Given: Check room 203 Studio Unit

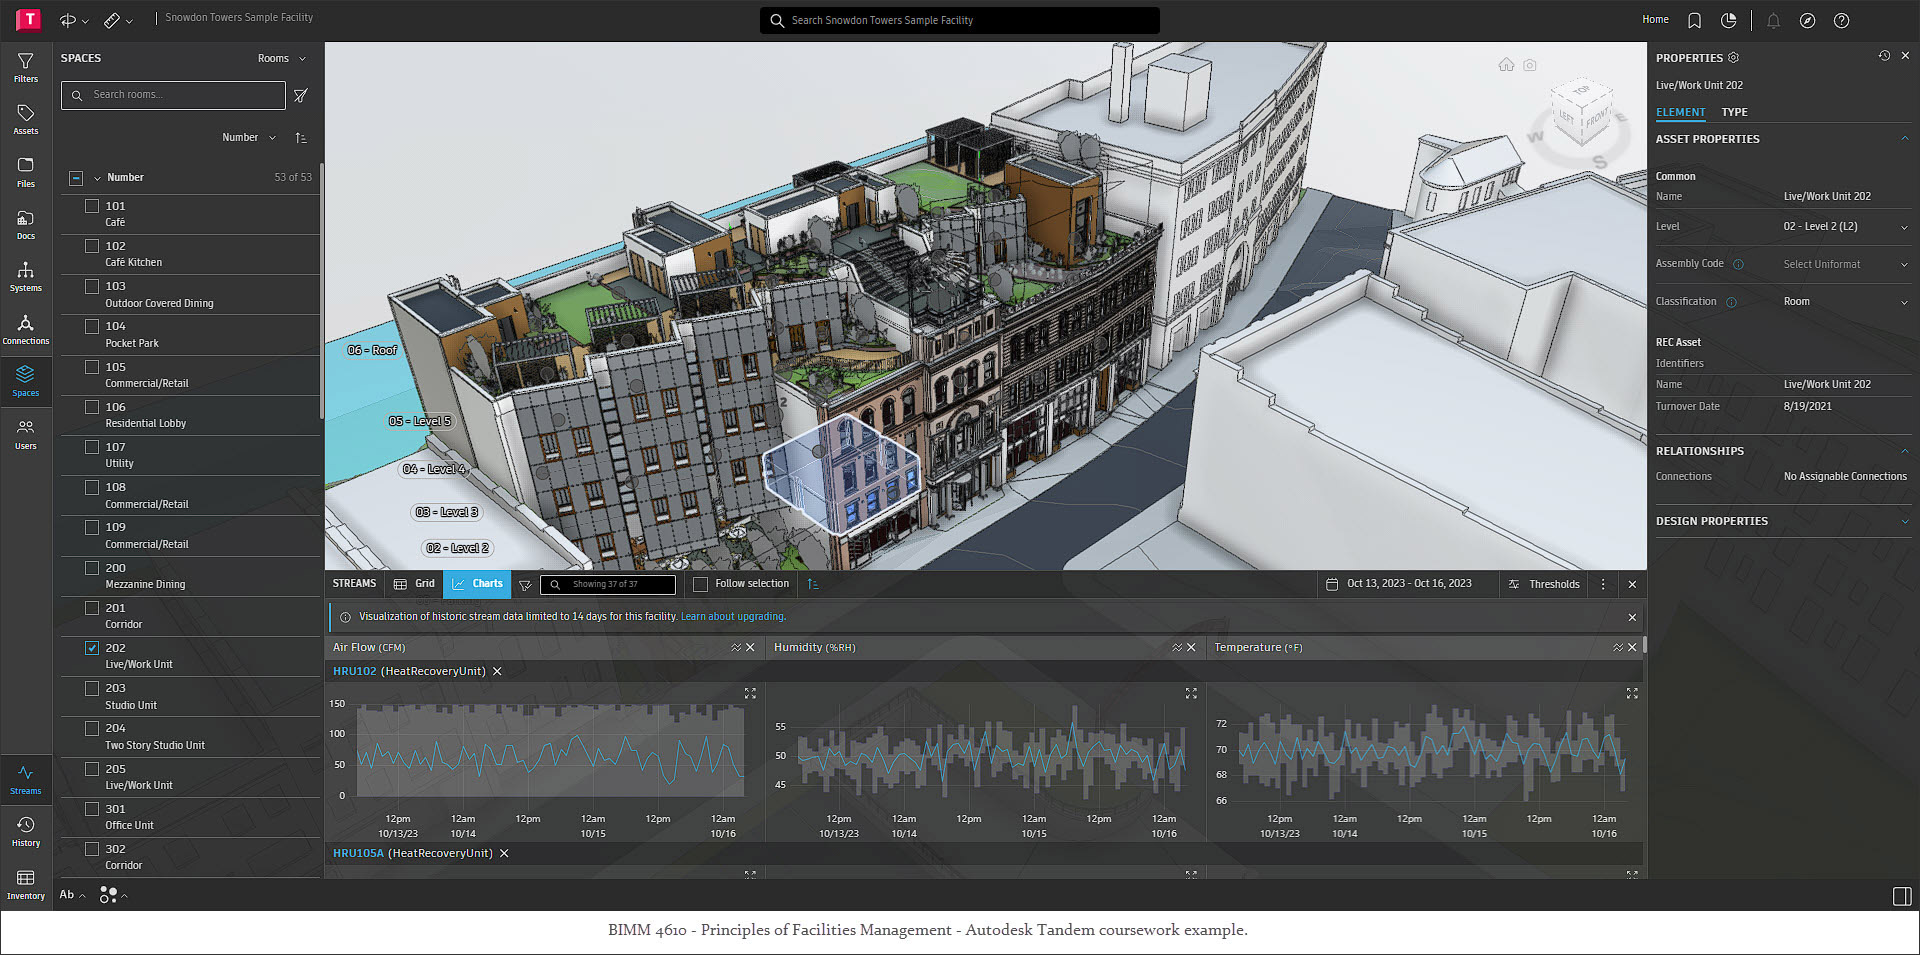Looking at the screenshot, I should (x=92, y=688).
